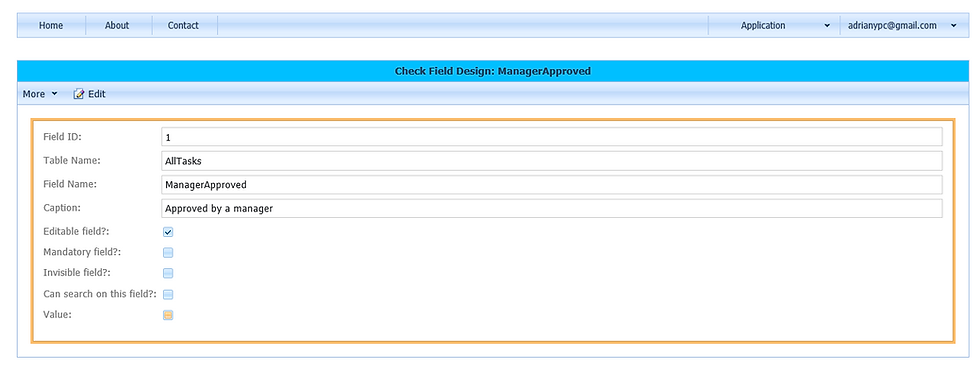Click the Field ID input box

click(551, 137)
